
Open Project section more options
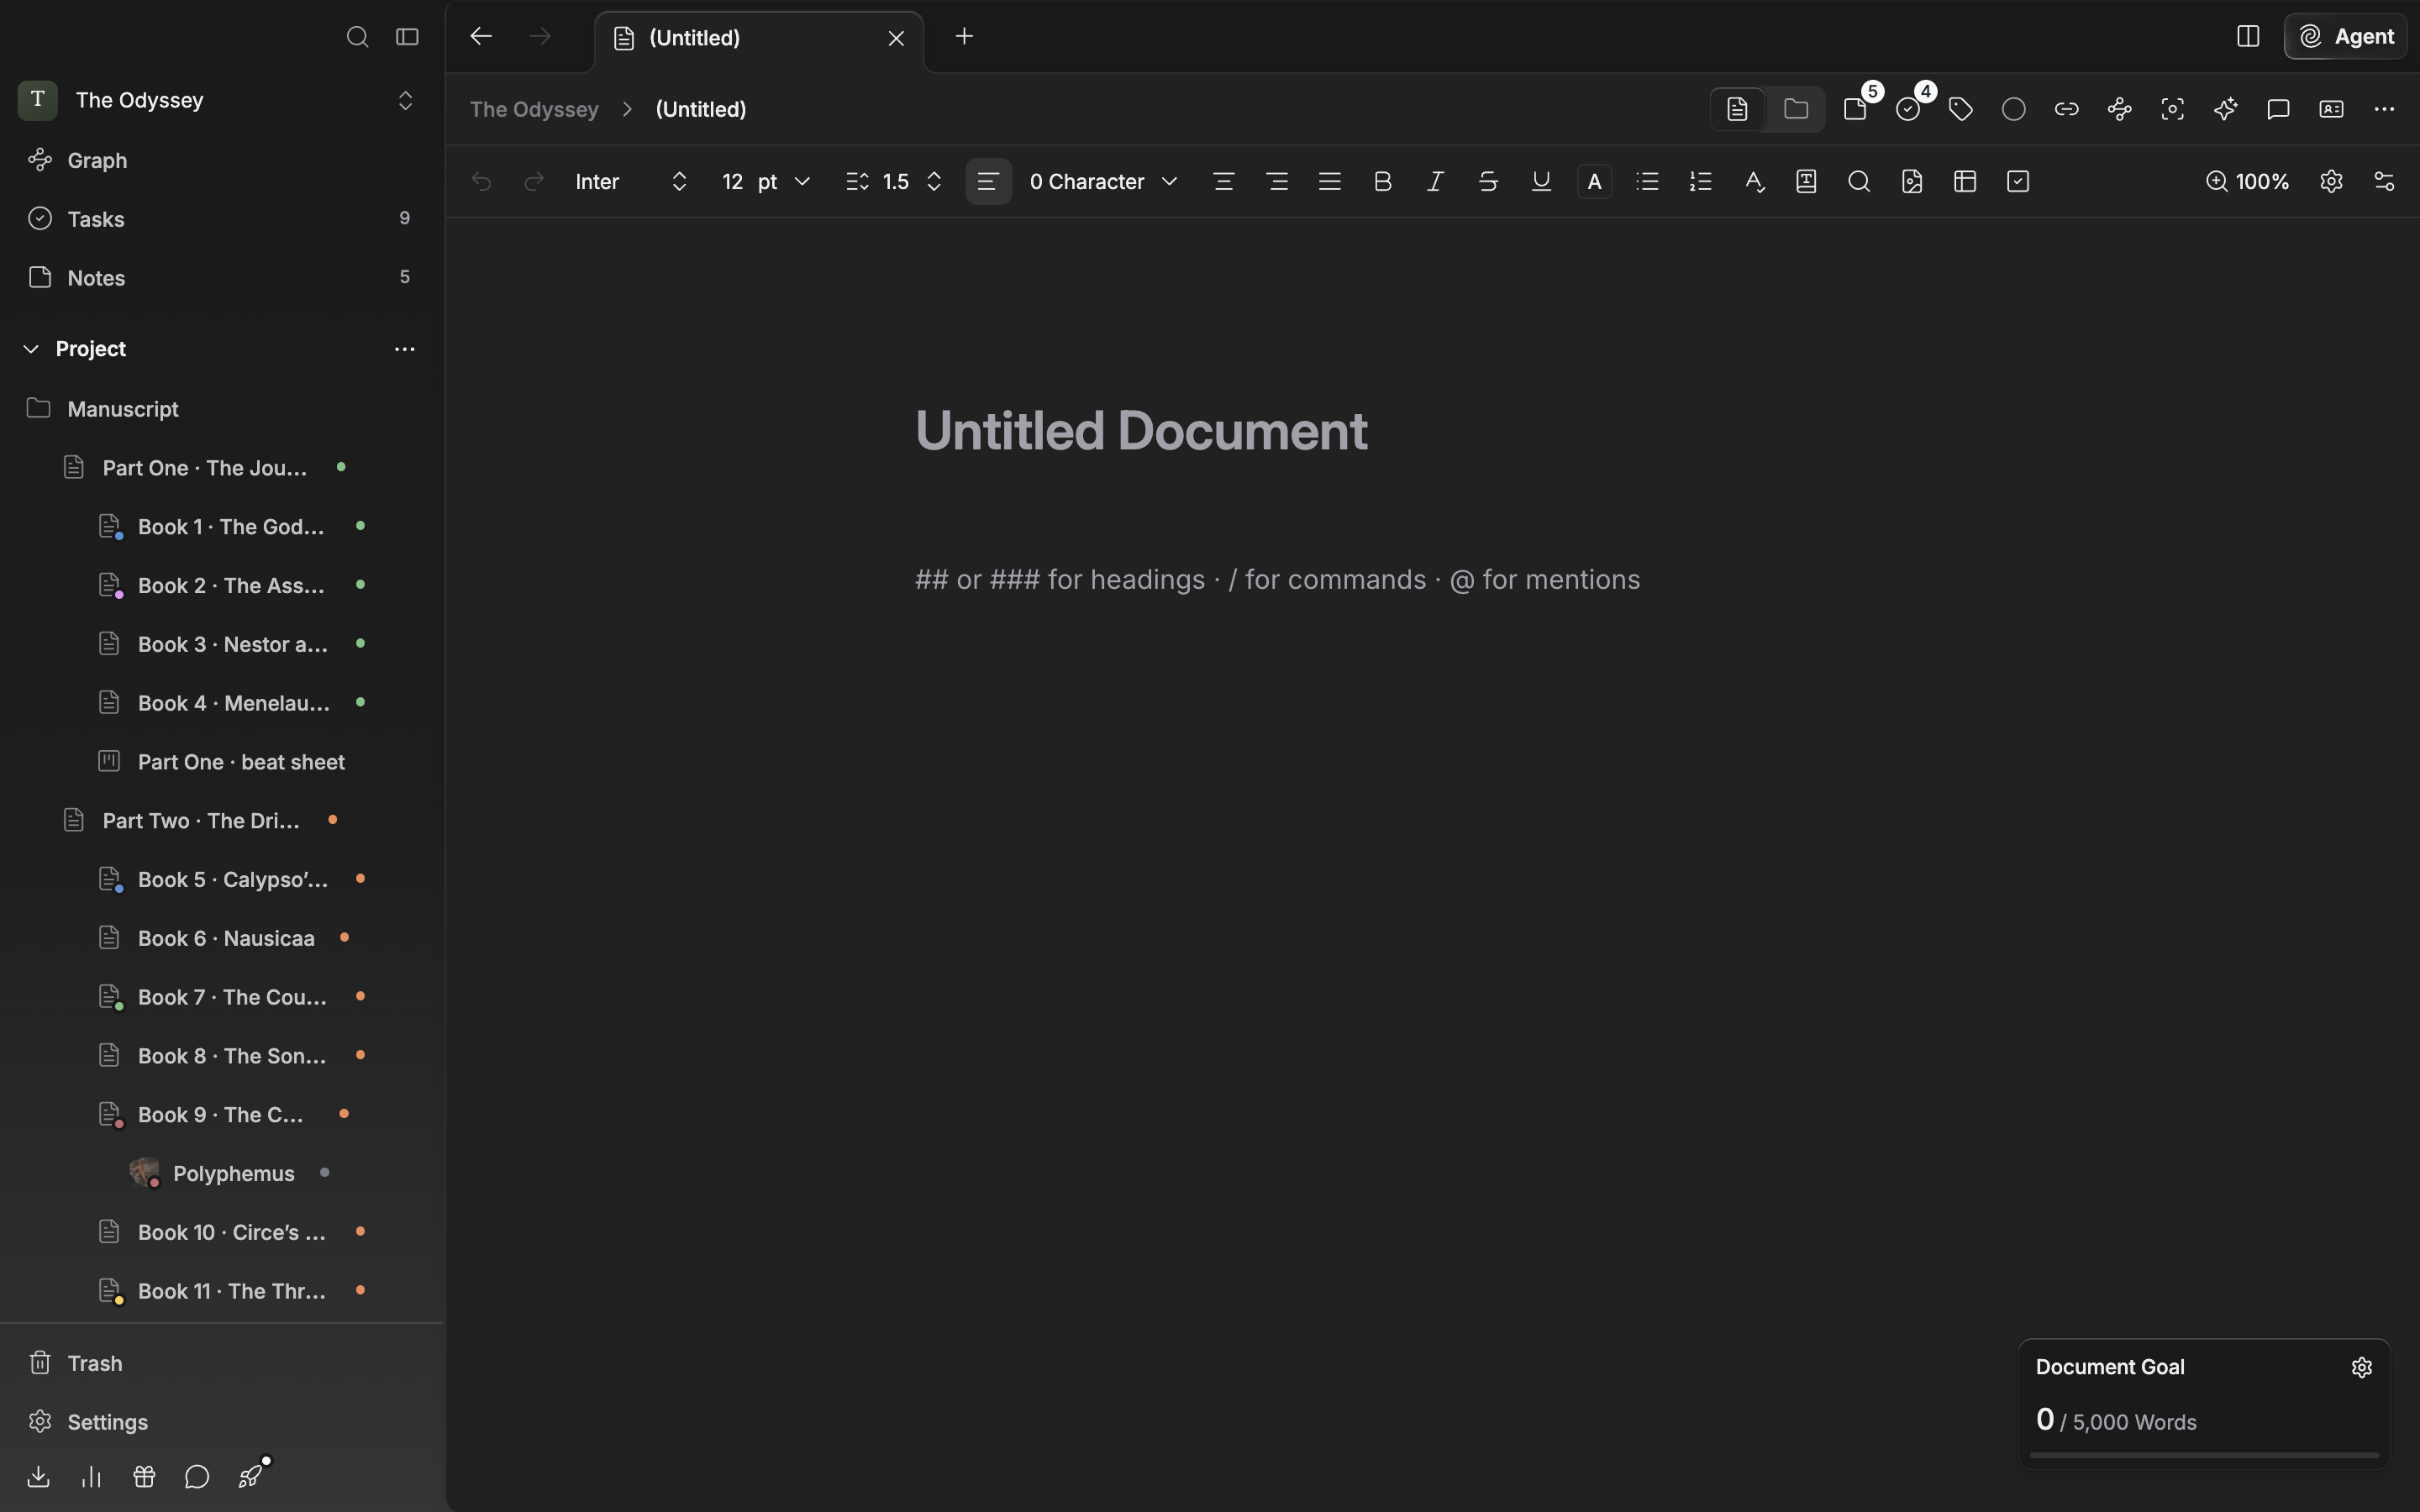405,349
